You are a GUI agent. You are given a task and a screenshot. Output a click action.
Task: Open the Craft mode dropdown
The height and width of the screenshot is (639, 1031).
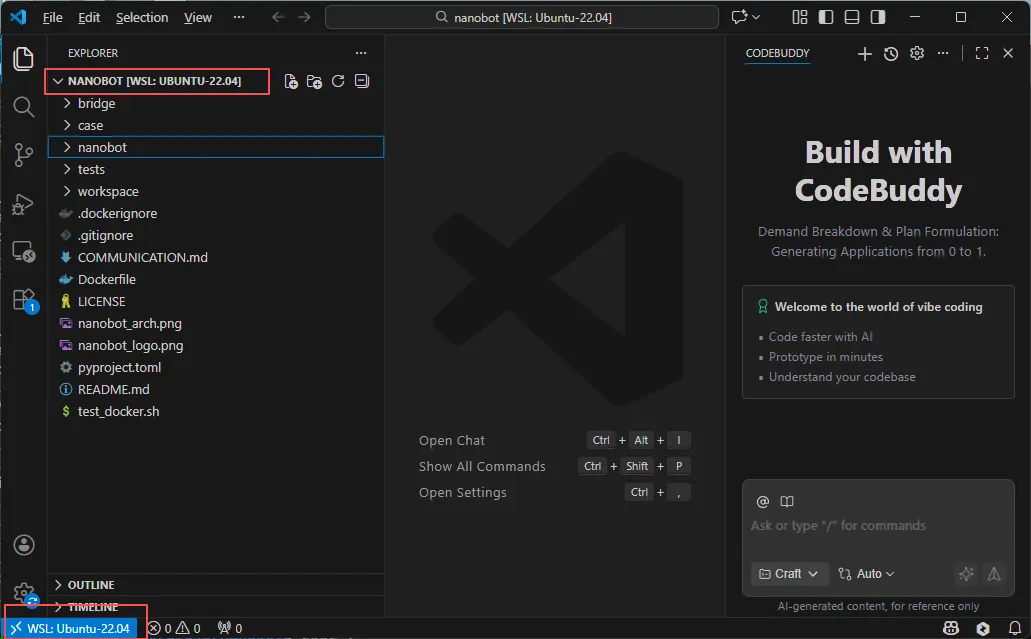(788, 574)
